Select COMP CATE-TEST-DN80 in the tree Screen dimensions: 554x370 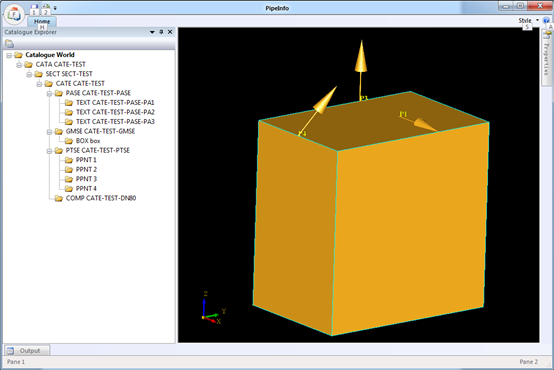click(101, 198)
